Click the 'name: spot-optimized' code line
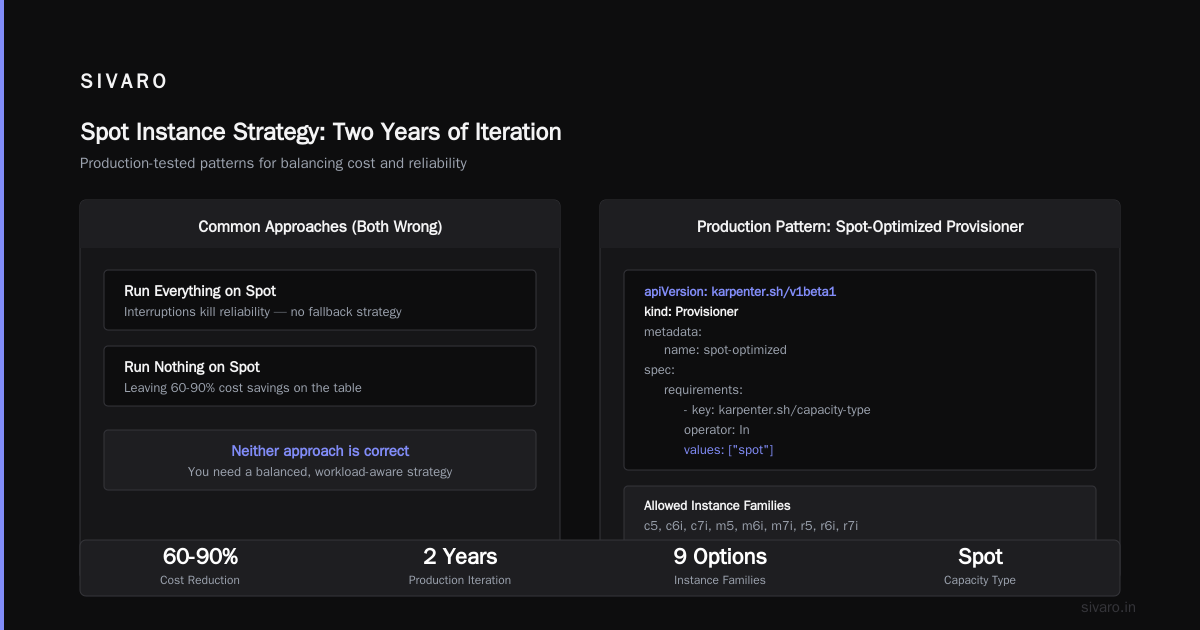This screenshot has height=630, width=1200. pos(725,350)
